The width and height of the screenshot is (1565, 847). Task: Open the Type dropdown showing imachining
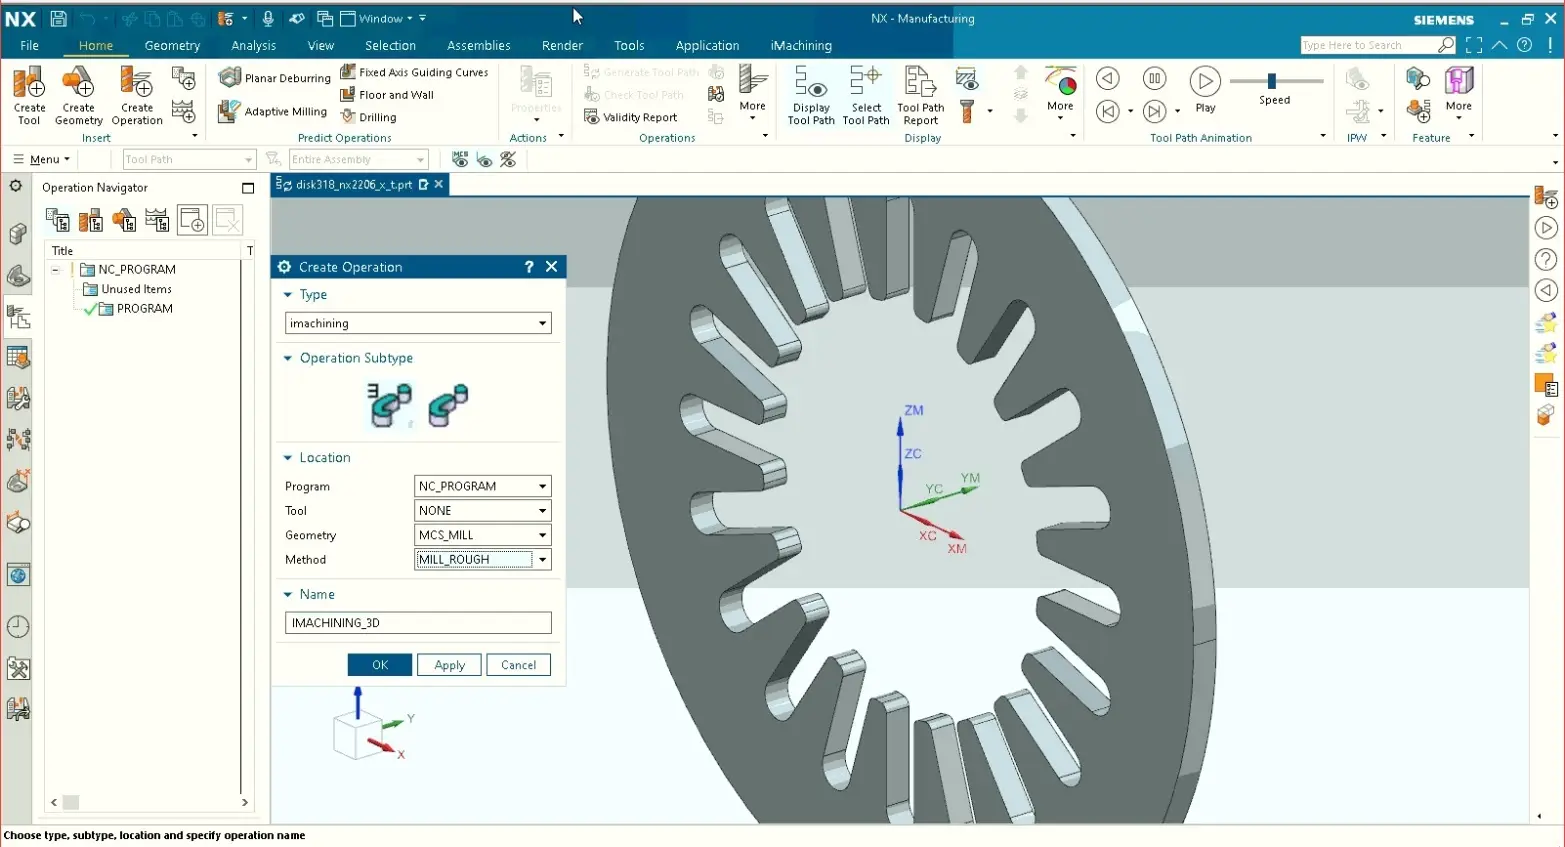coord(418,323)
